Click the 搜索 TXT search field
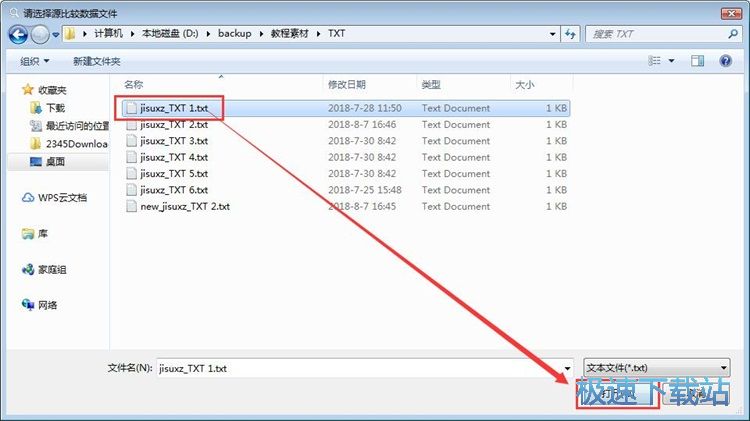Screen dimensions: 750x421 (655, 34)
